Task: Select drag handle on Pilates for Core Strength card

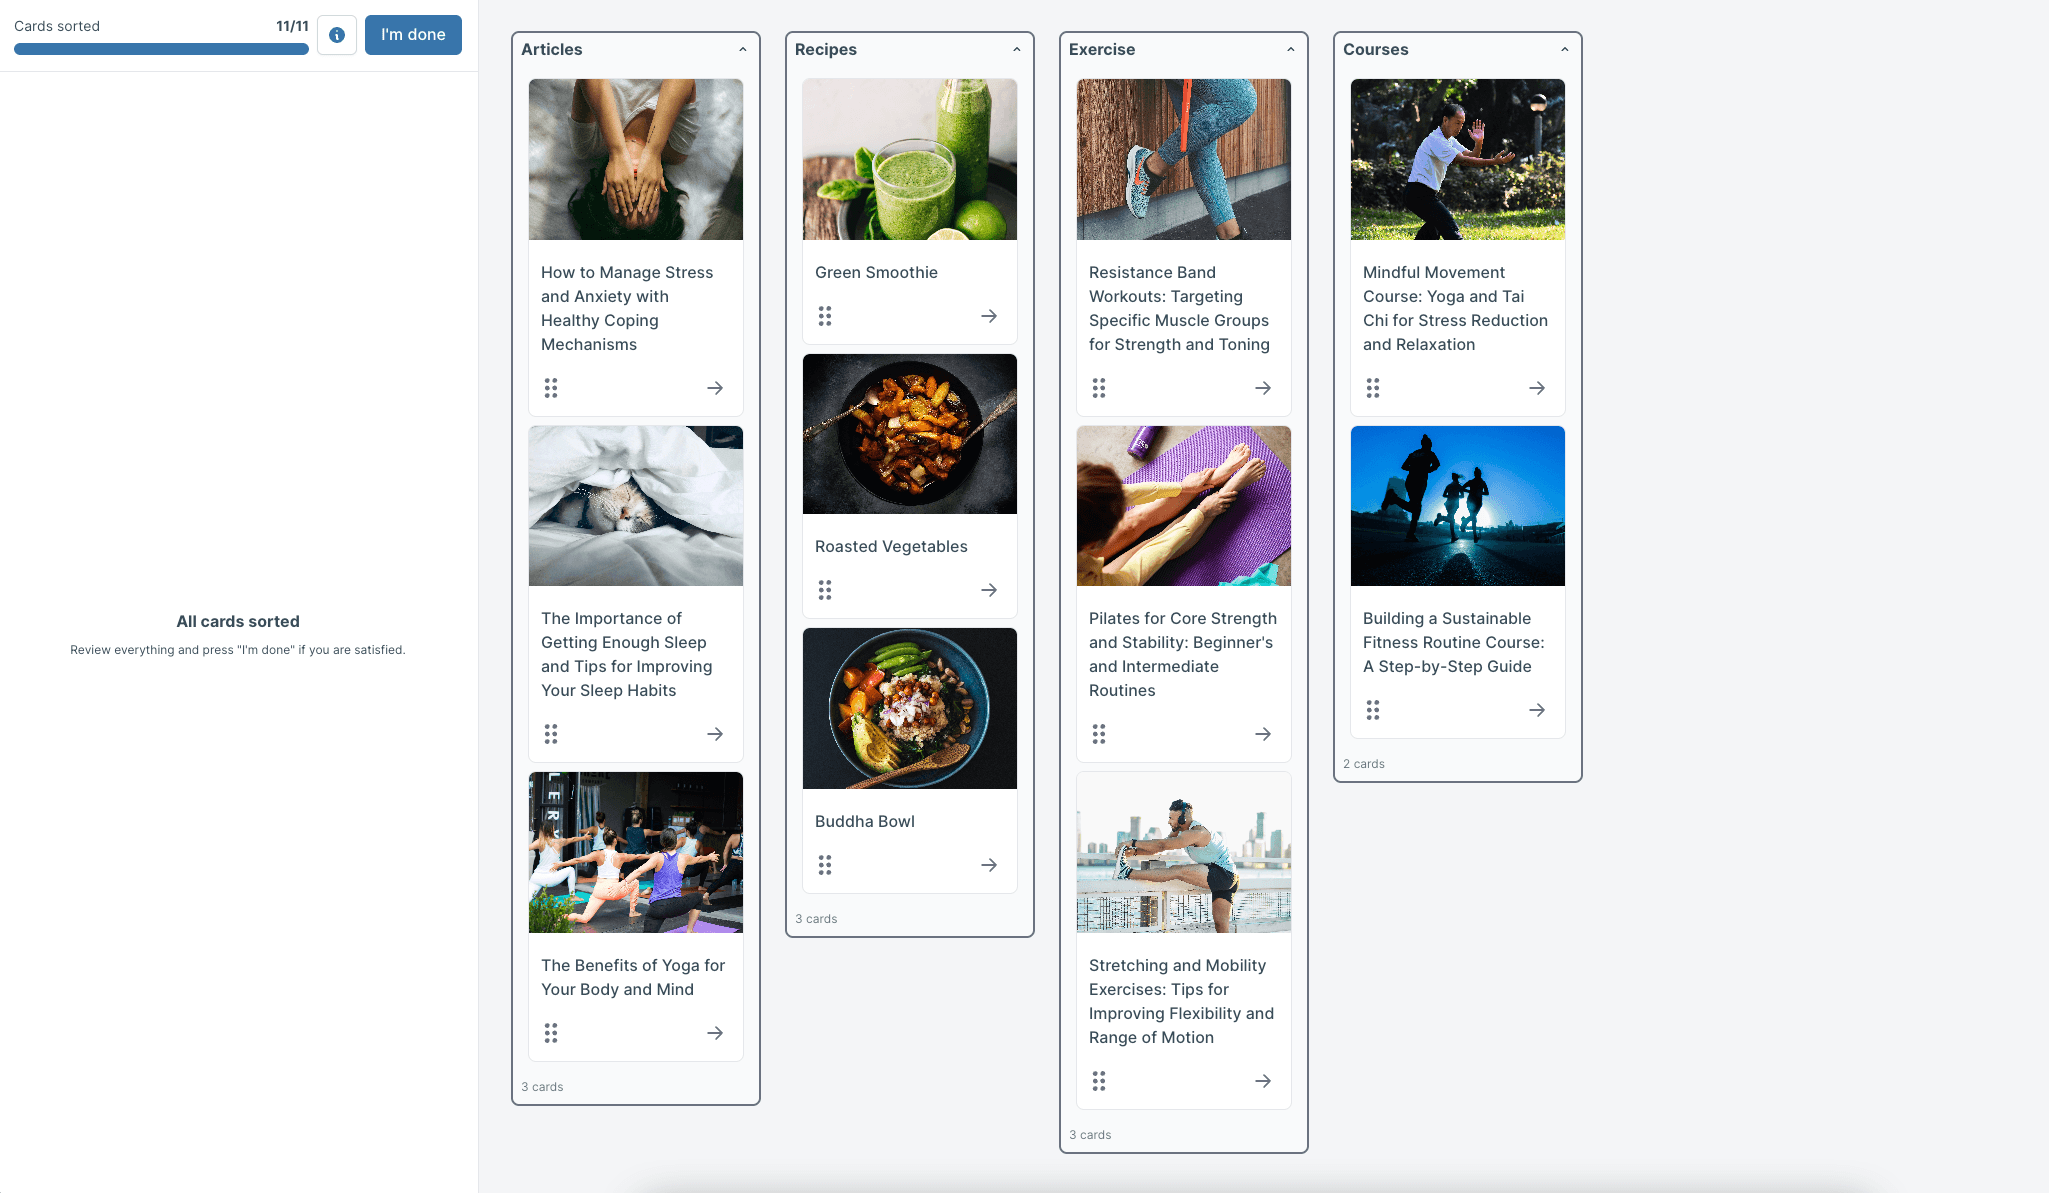Action: tap(1099, 734)
